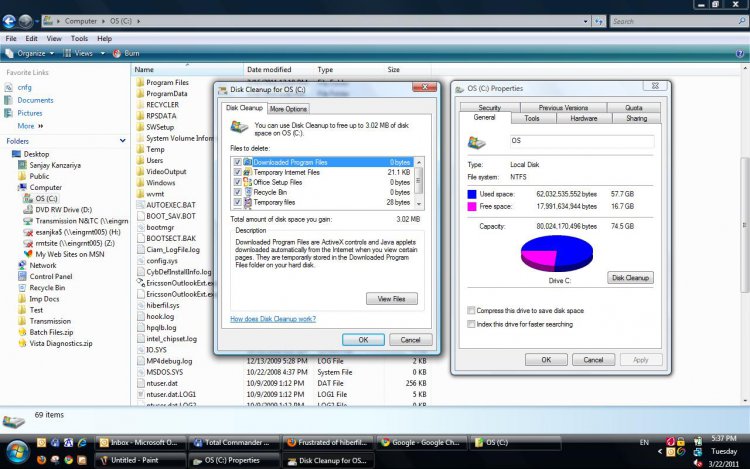
Task: Enable Index this drive for faster searching
Action: [x=471, y=324]
